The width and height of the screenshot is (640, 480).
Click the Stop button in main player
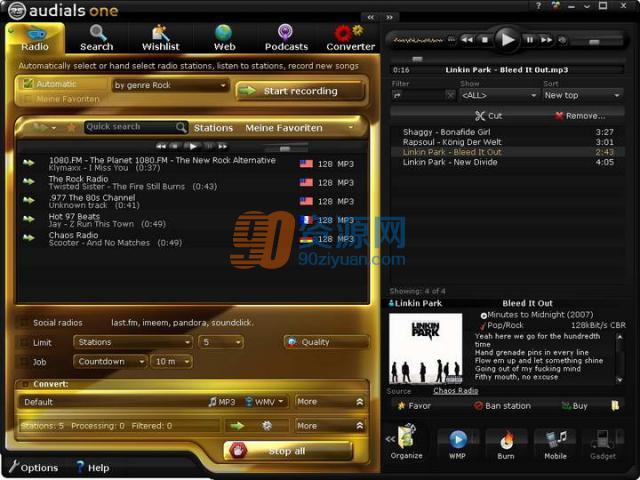point(484,40)
